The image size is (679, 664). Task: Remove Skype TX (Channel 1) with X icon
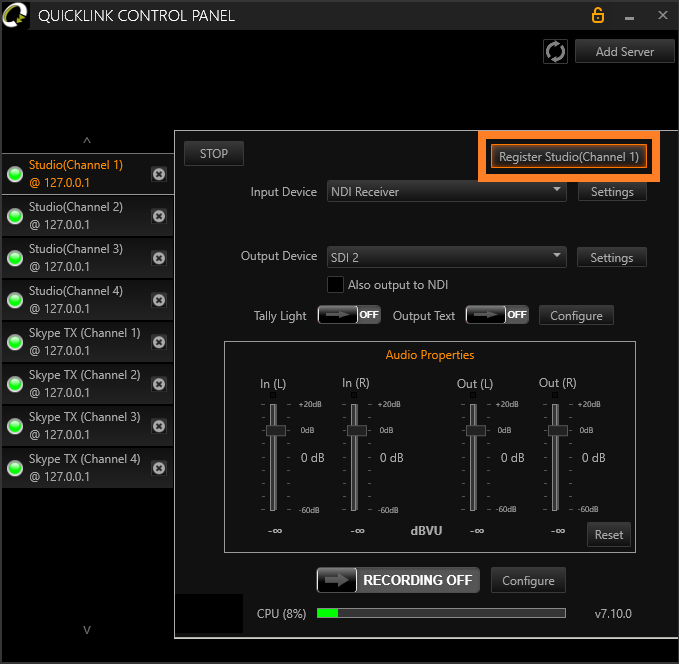point(159,342)
